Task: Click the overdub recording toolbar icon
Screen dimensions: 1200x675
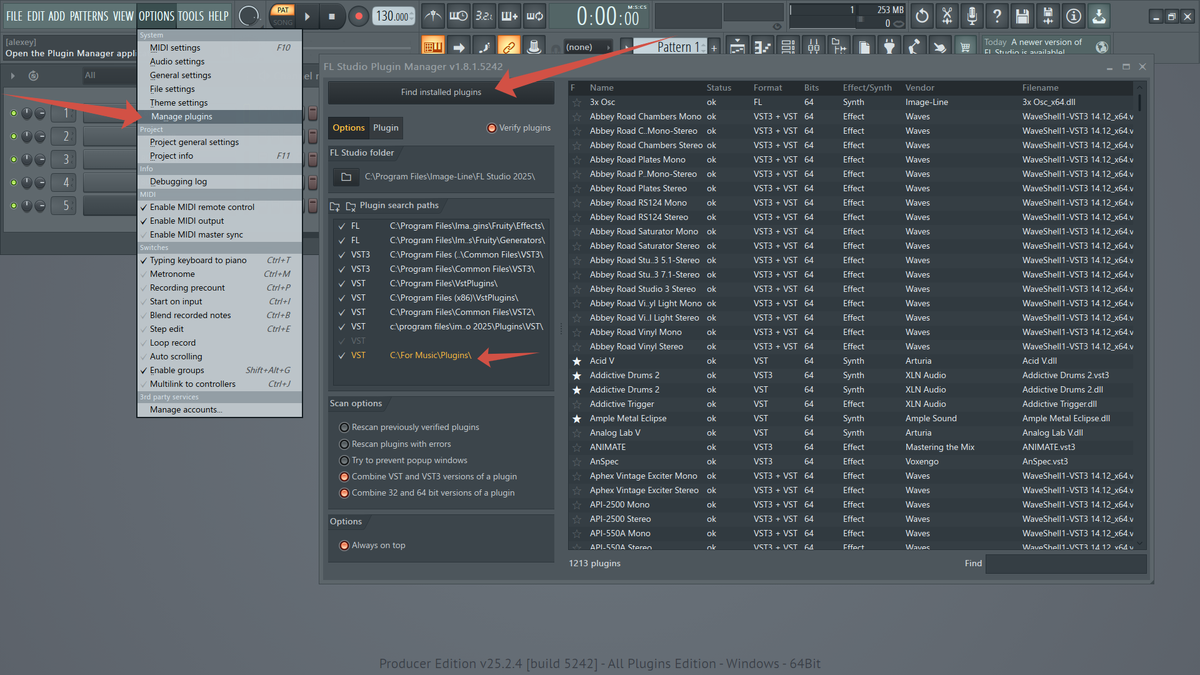Action: pyautogui.click(x=509, y=16)
